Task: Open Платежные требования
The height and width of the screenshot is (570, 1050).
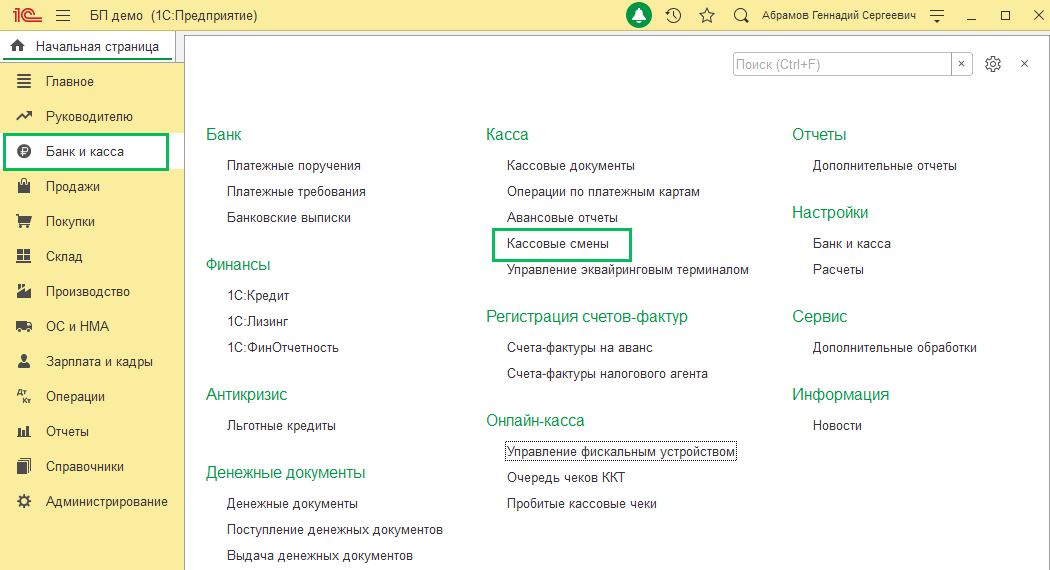Action: click(x=296, y=192)
